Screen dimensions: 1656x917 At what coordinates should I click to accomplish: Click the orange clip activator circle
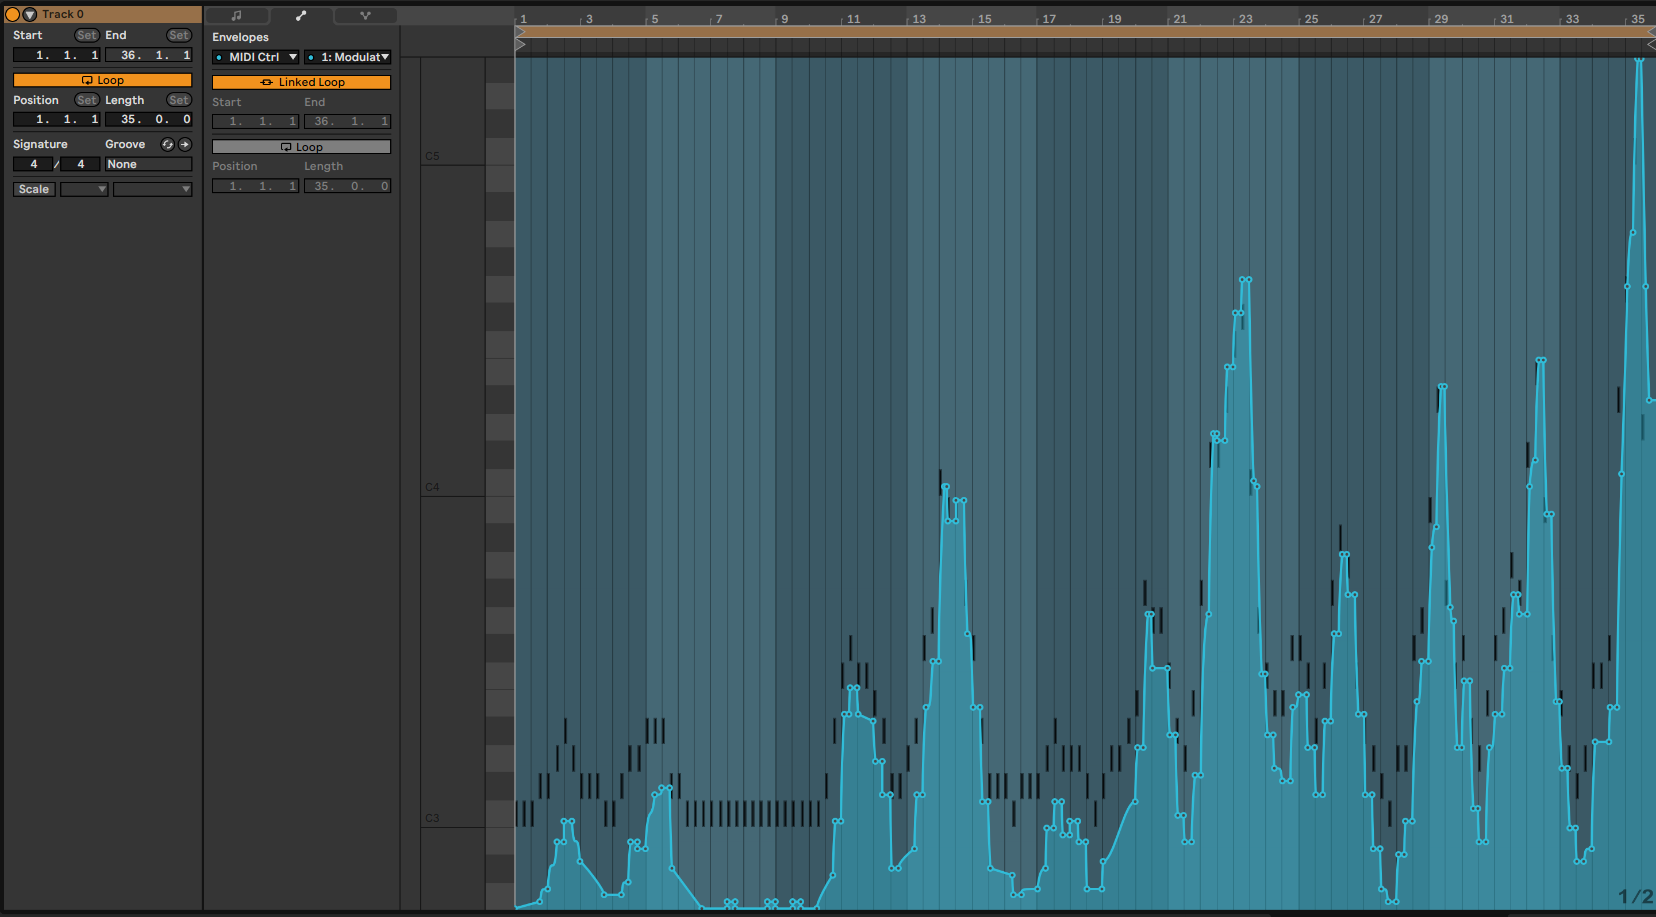click(x=13, y=15)
